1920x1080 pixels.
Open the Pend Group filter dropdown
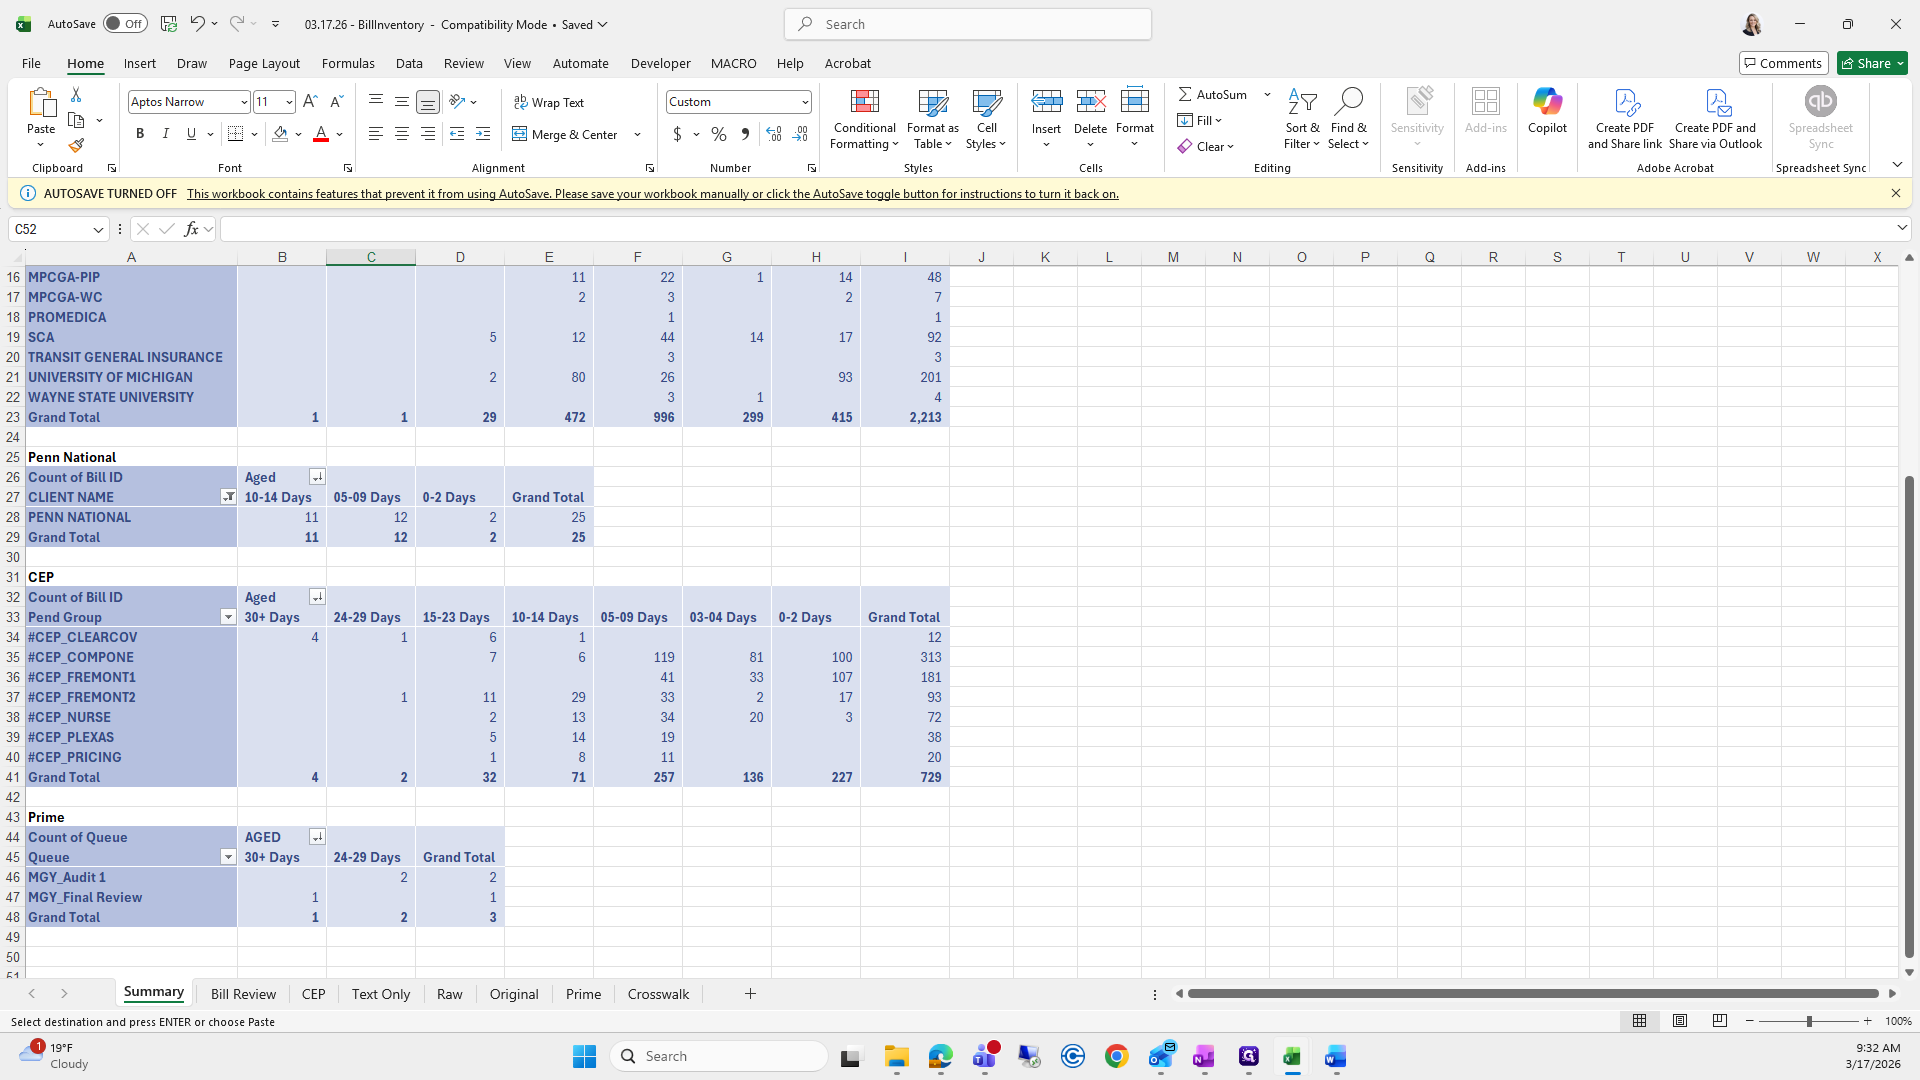(228, 617)
